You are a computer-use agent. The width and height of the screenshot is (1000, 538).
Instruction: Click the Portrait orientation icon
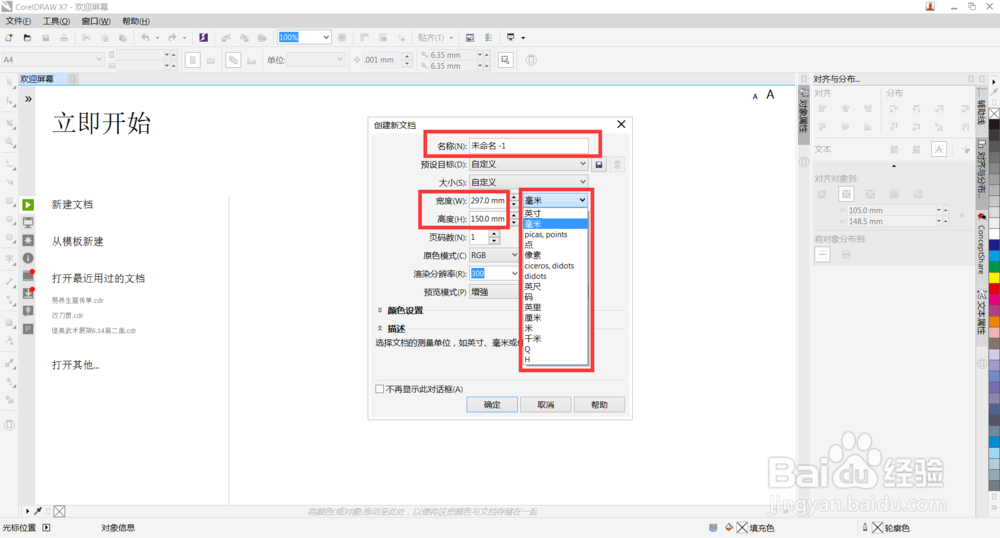(x=193, y=60)
